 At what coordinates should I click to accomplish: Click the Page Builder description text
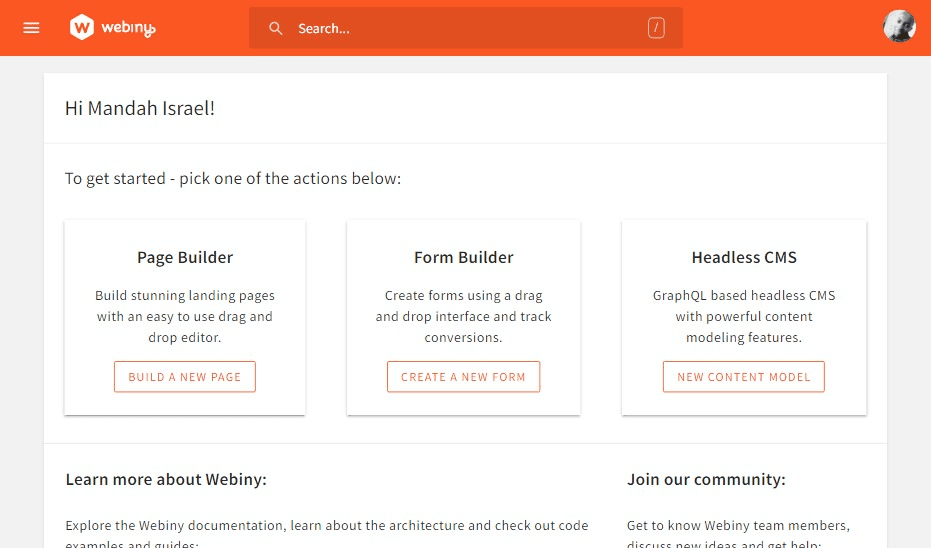pyautogui.click(x=185, y=316)
